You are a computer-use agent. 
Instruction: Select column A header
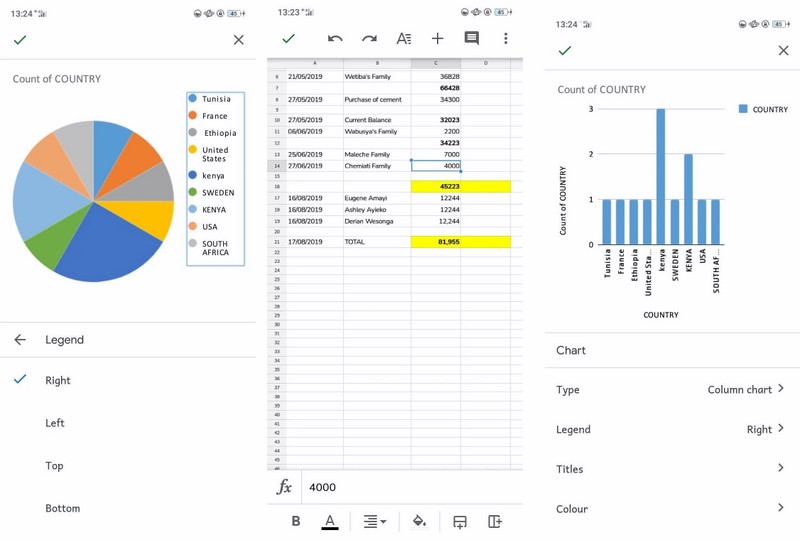pyautogui.click(x=315, y=63)
